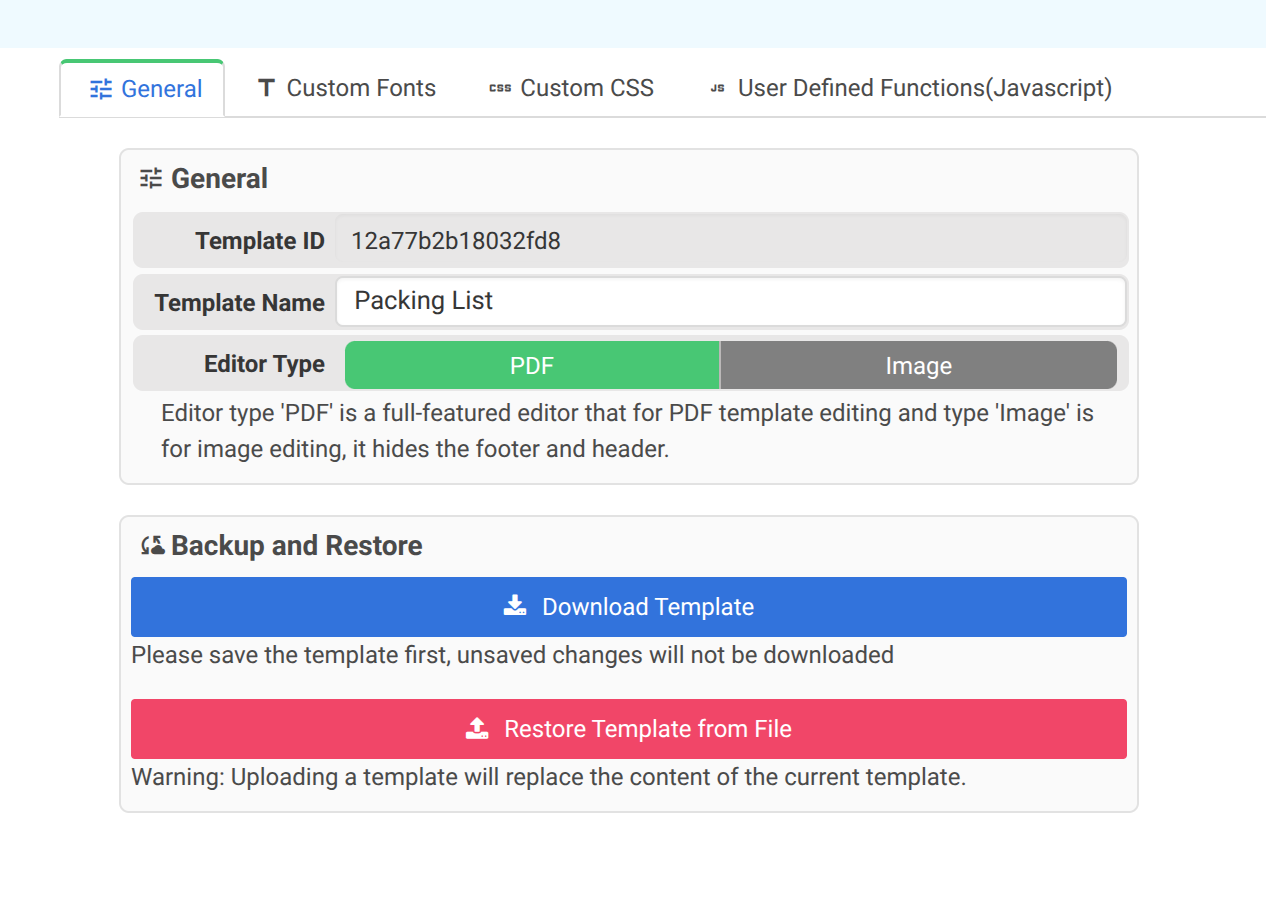This screenshot has height=899, width=1266.
Task: Restore template from file
Action: [629, 729]
